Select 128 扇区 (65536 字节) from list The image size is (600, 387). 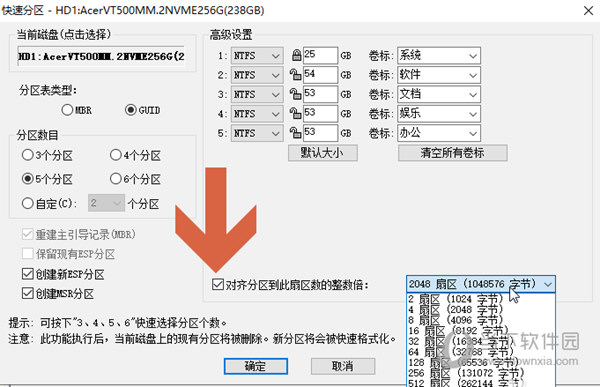click(481, 362)
